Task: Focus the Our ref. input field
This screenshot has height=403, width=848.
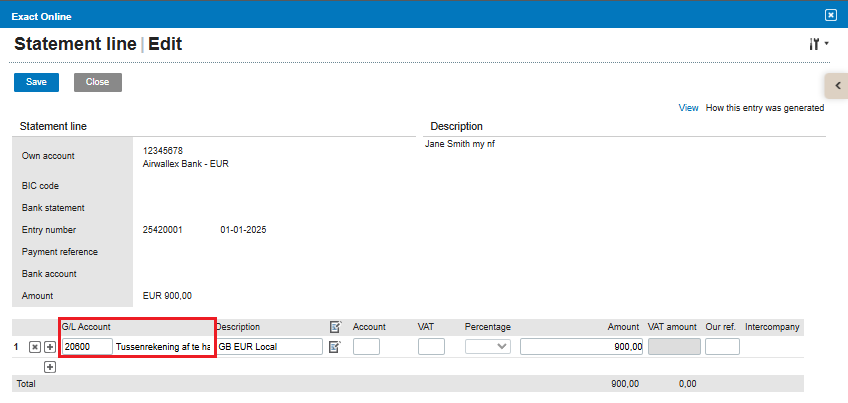Action: tap(723, 347)
